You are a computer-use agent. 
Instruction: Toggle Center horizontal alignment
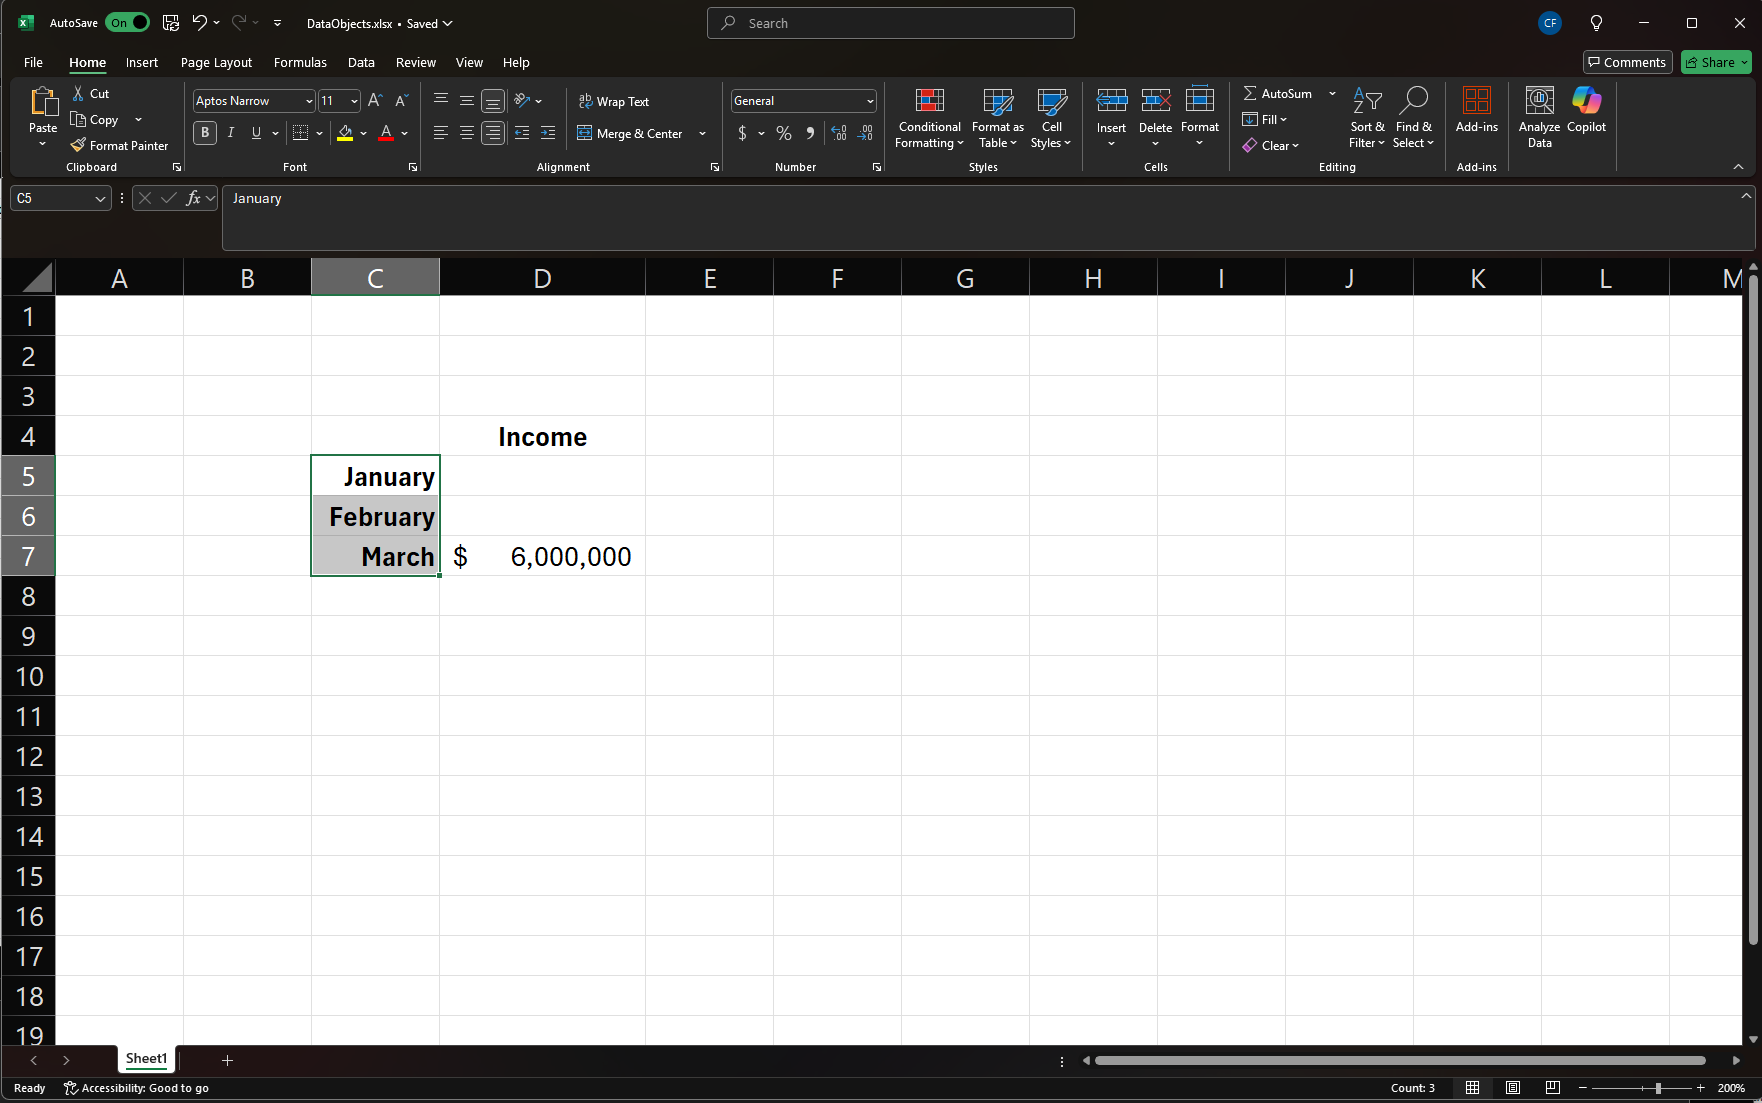(x=467, y=133)
